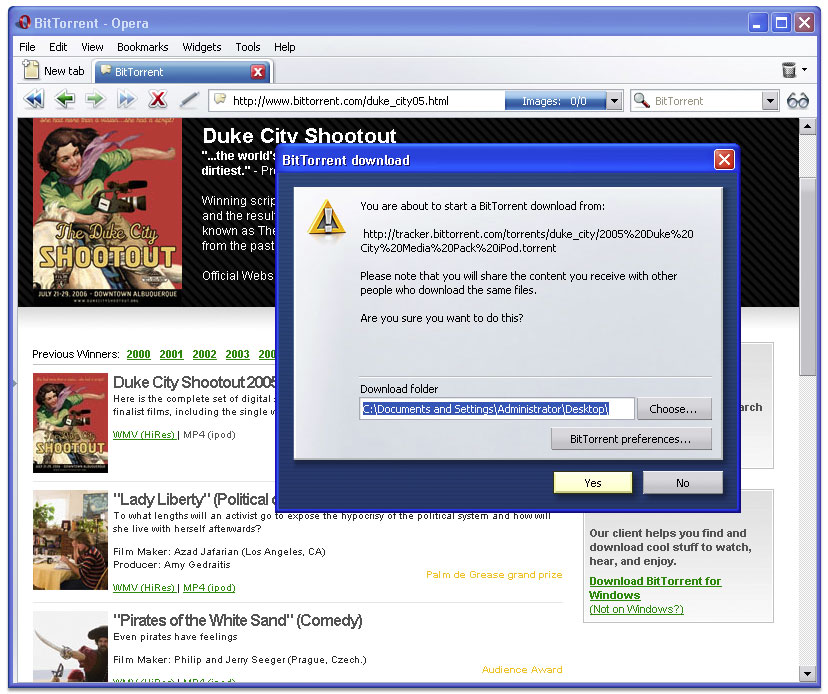Click the page scrollbar up arrow
The width and height of the screenshot is (828, 694).
(807, 126)
